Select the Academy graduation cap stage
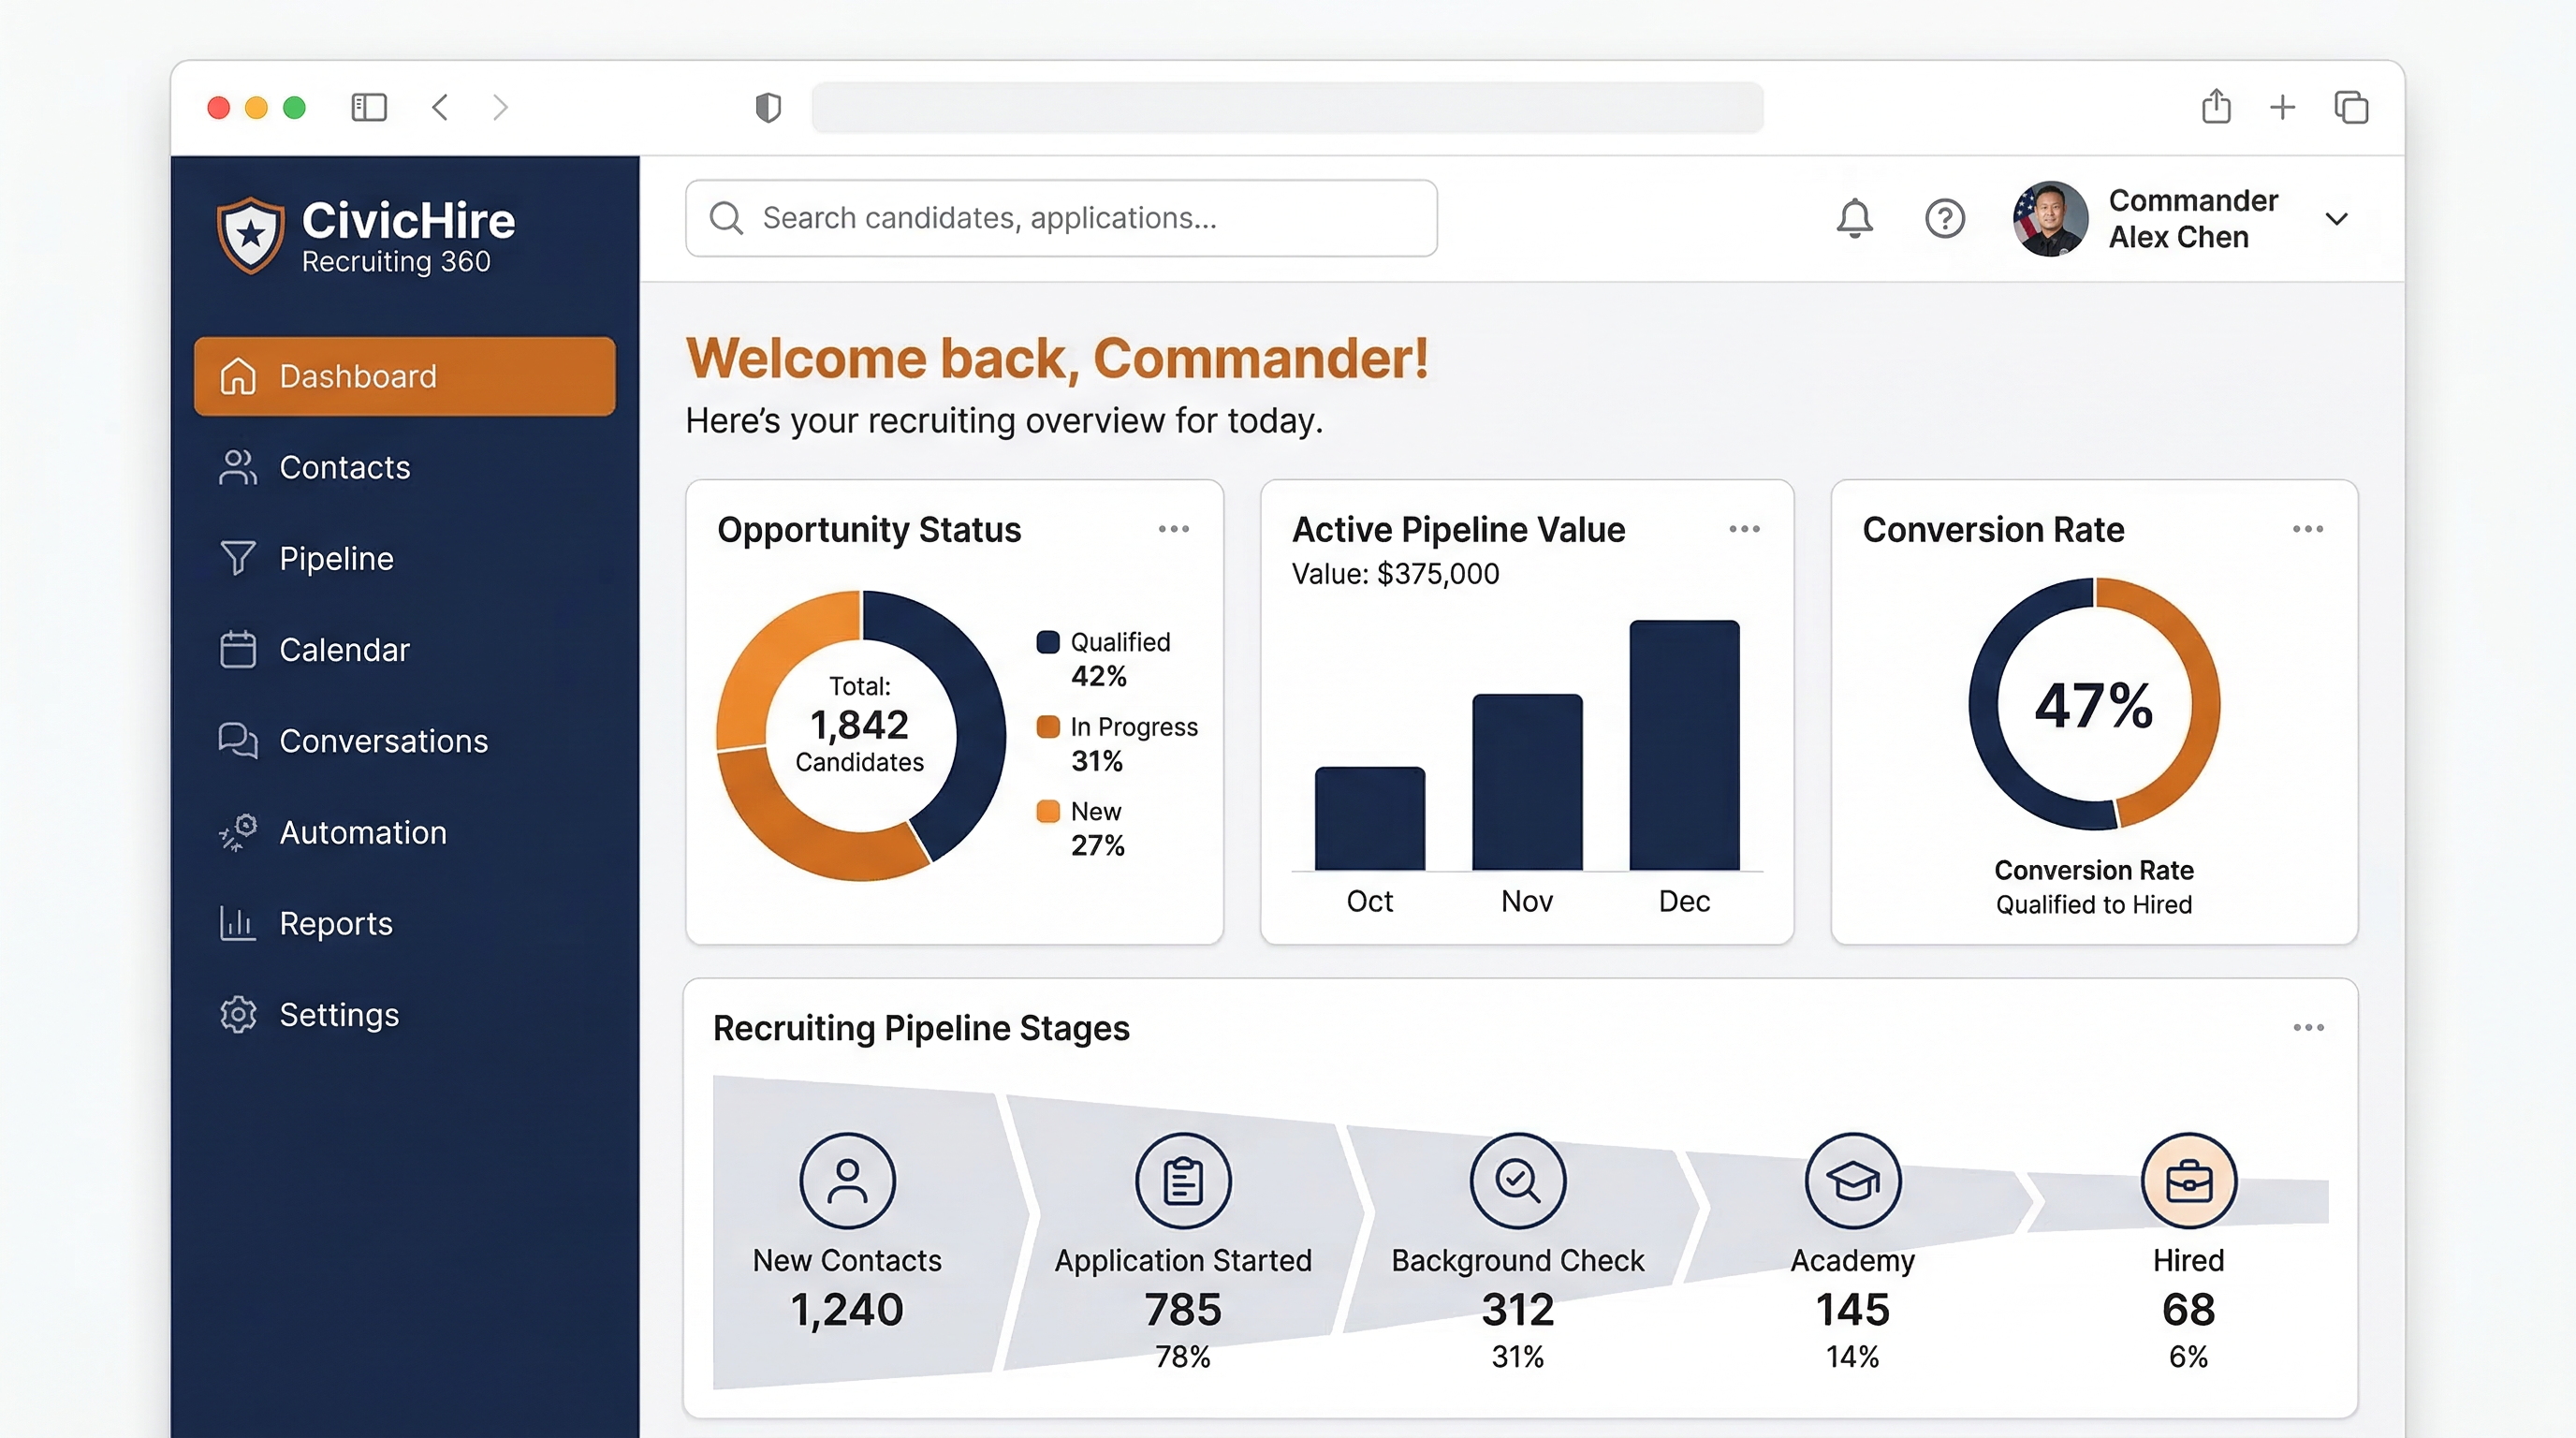The height and width of the screenshot is (1438, 2576). 1853,1180
